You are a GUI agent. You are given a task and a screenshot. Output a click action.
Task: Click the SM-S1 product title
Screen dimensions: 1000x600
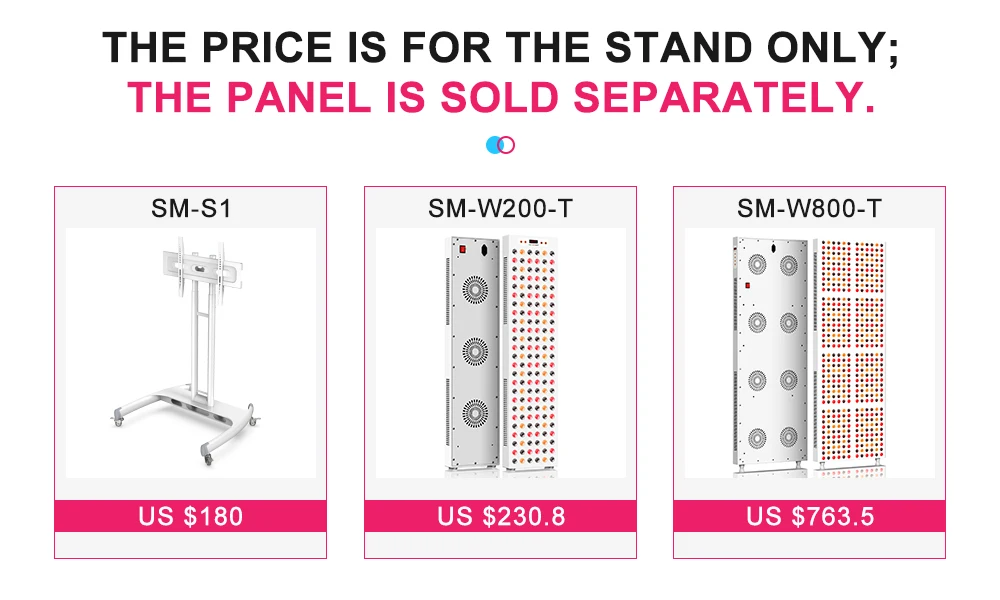tap(191, 209)
